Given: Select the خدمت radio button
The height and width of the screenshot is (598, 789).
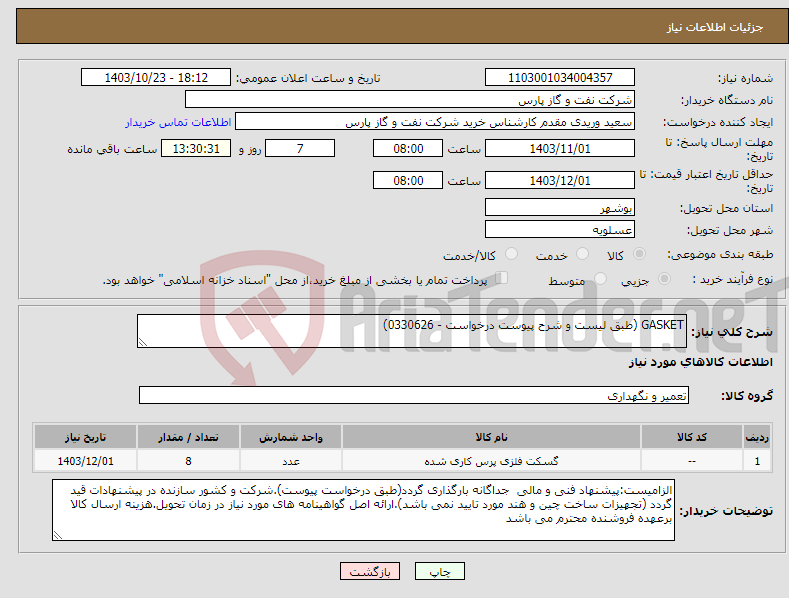Looking at the screenshot, I should pyautogui.click(x=582, y=254).
